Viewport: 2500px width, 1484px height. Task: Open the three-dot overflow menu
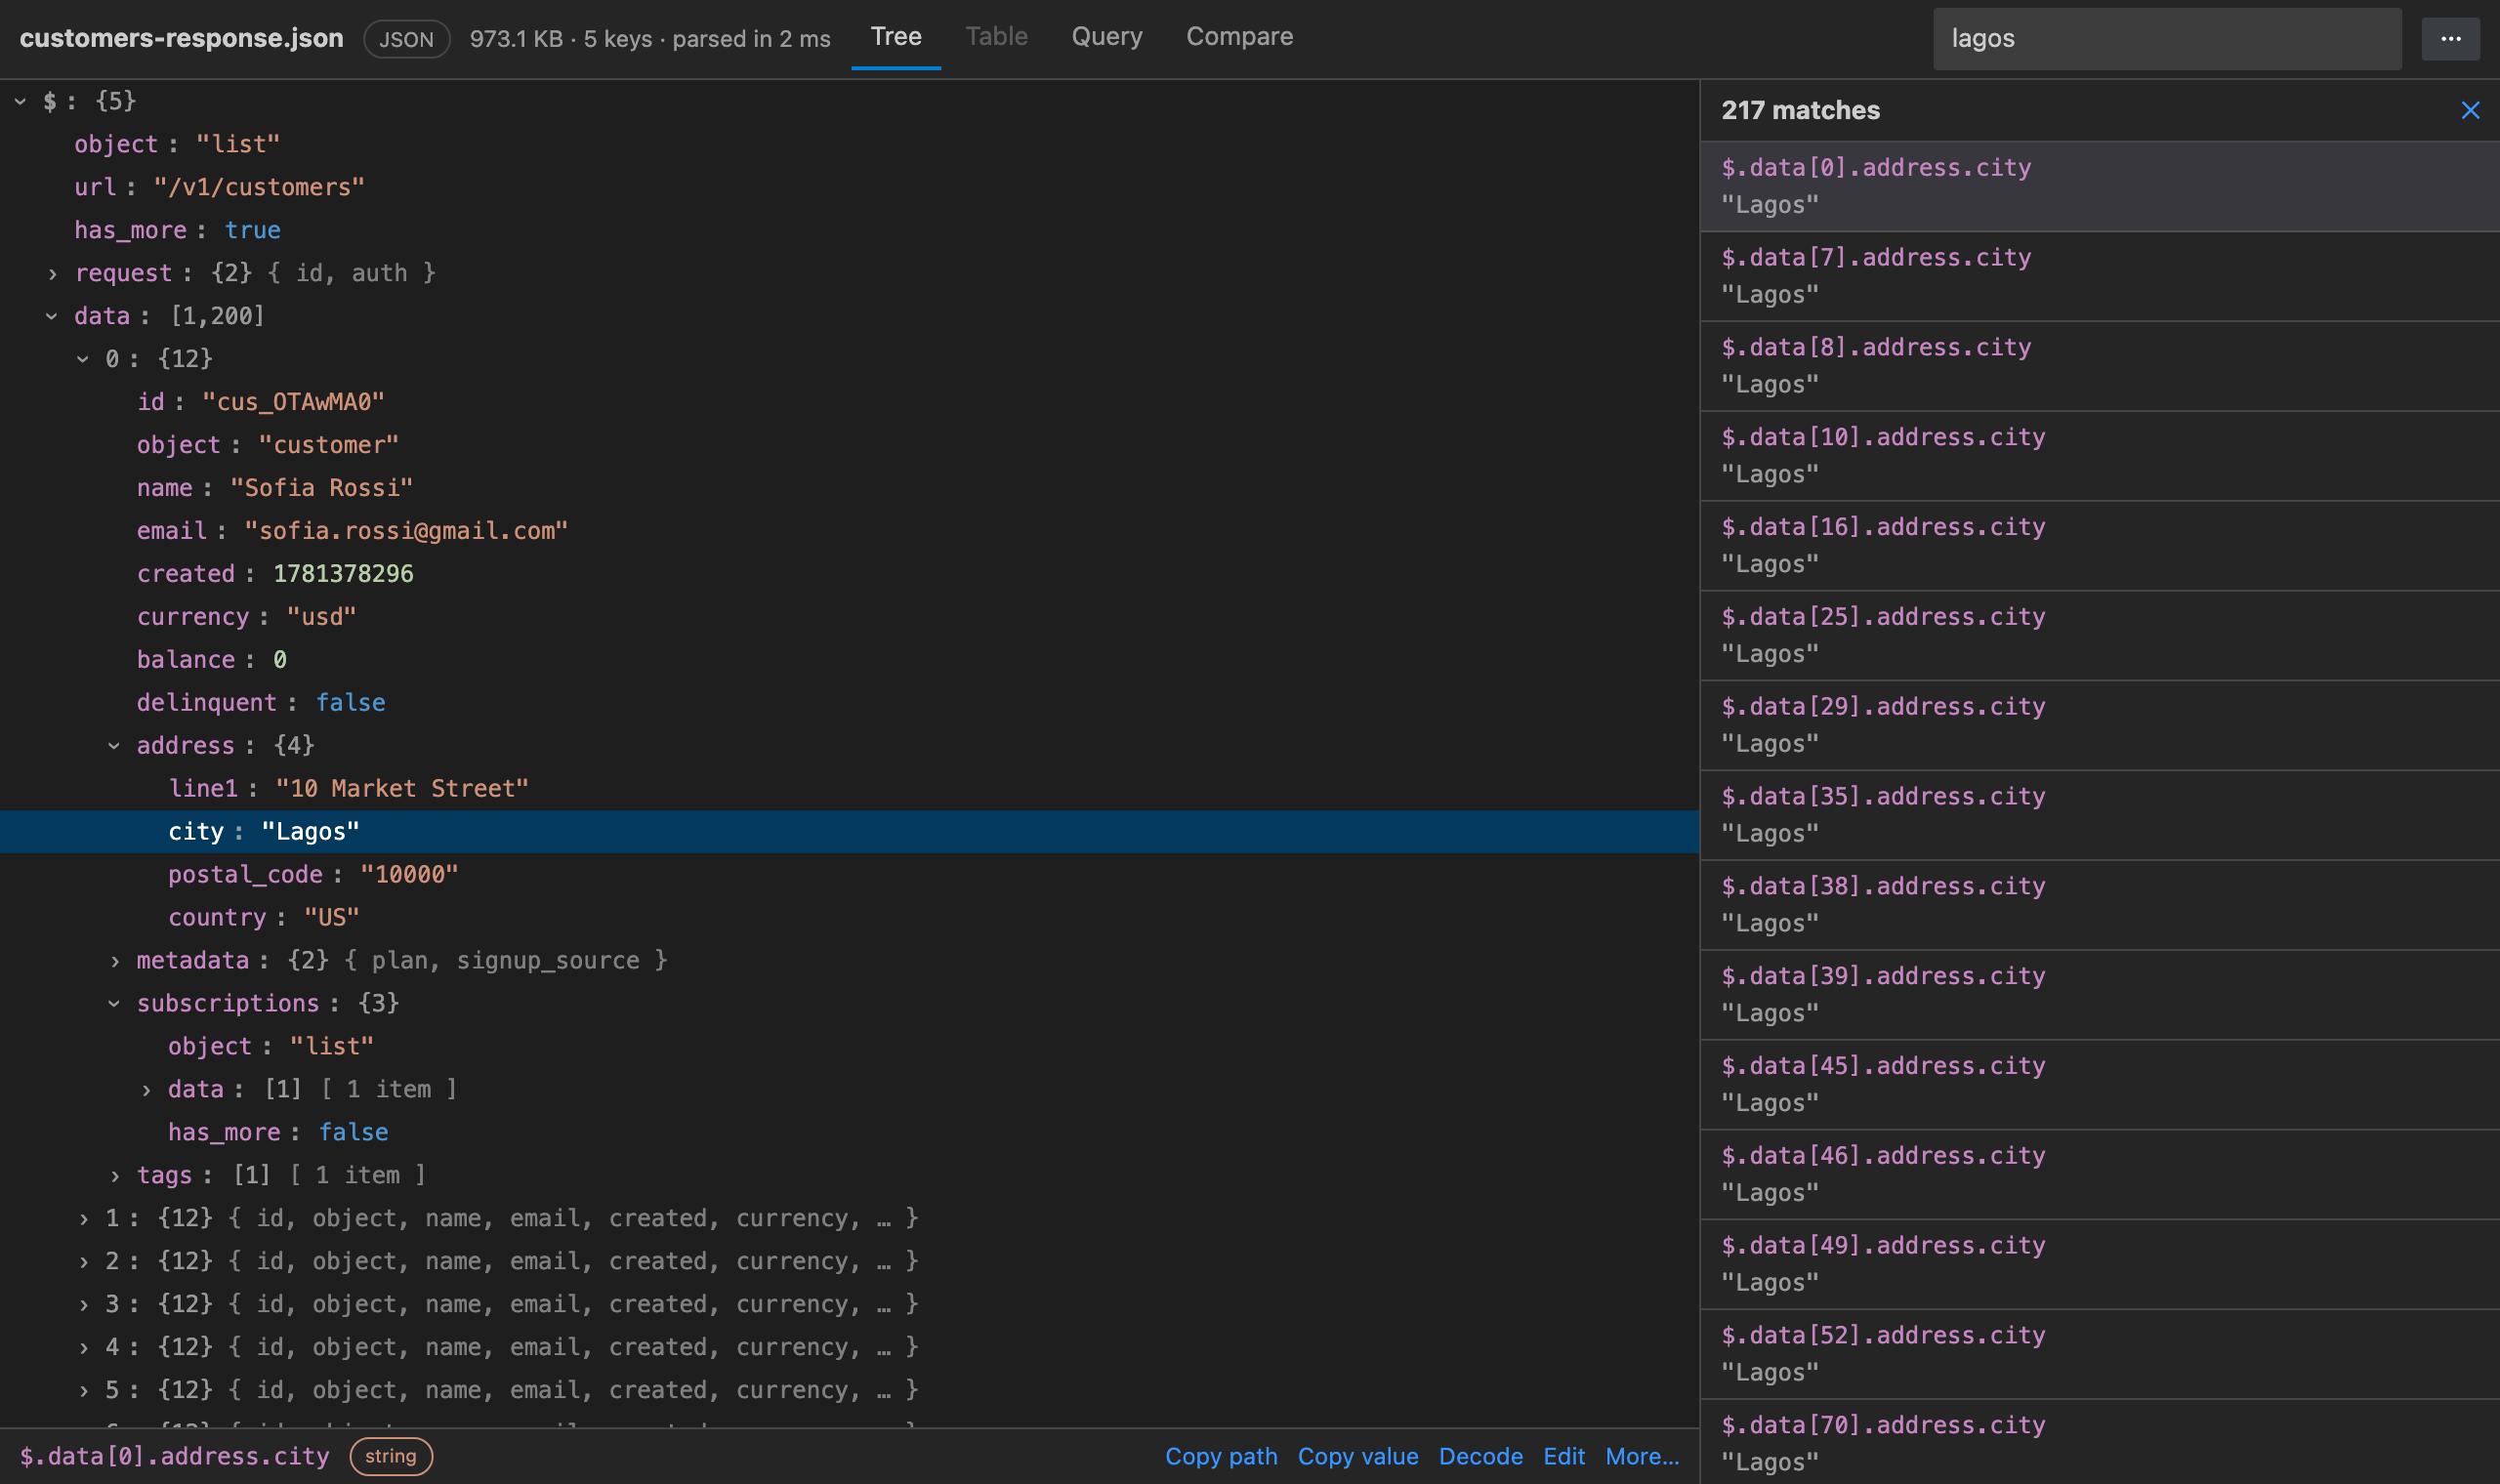point(2450,38)
